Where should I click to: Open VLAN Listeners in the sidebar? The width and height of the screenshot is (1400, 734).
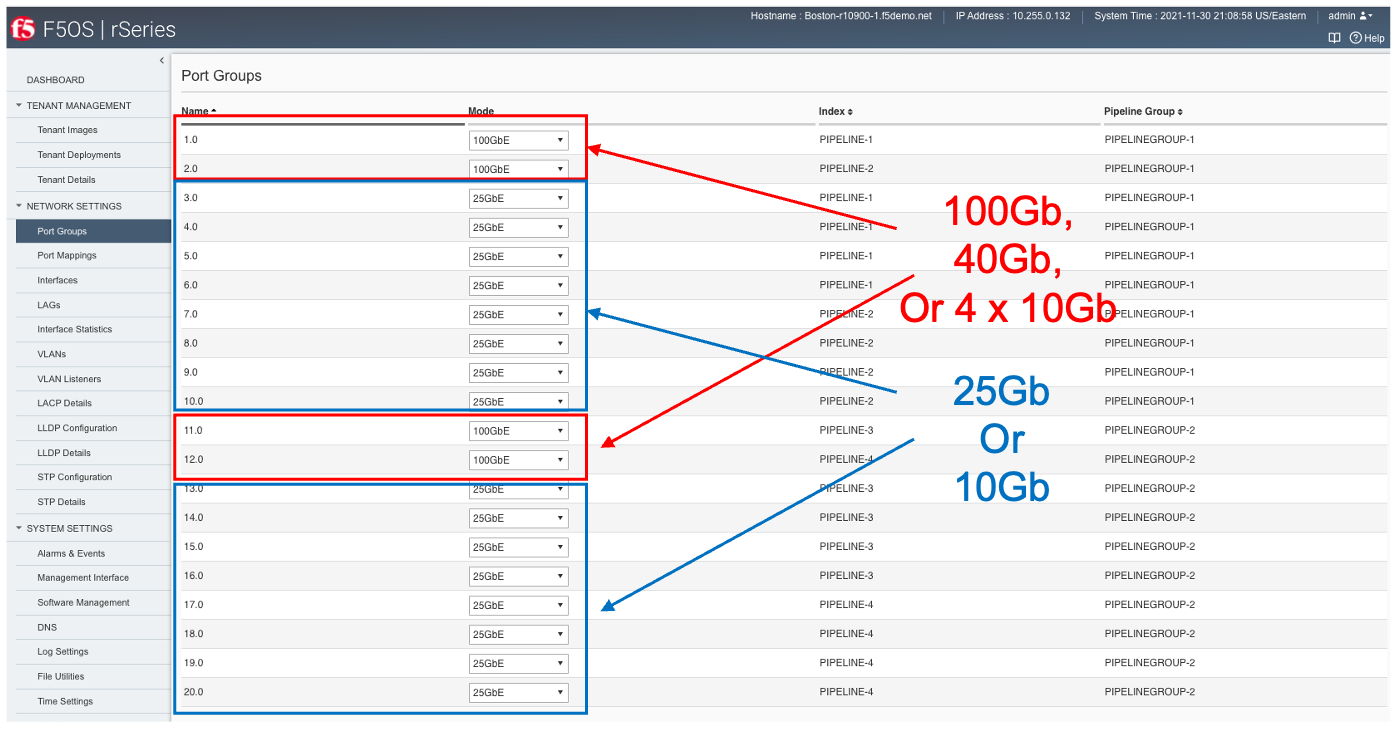click(69, 379)
